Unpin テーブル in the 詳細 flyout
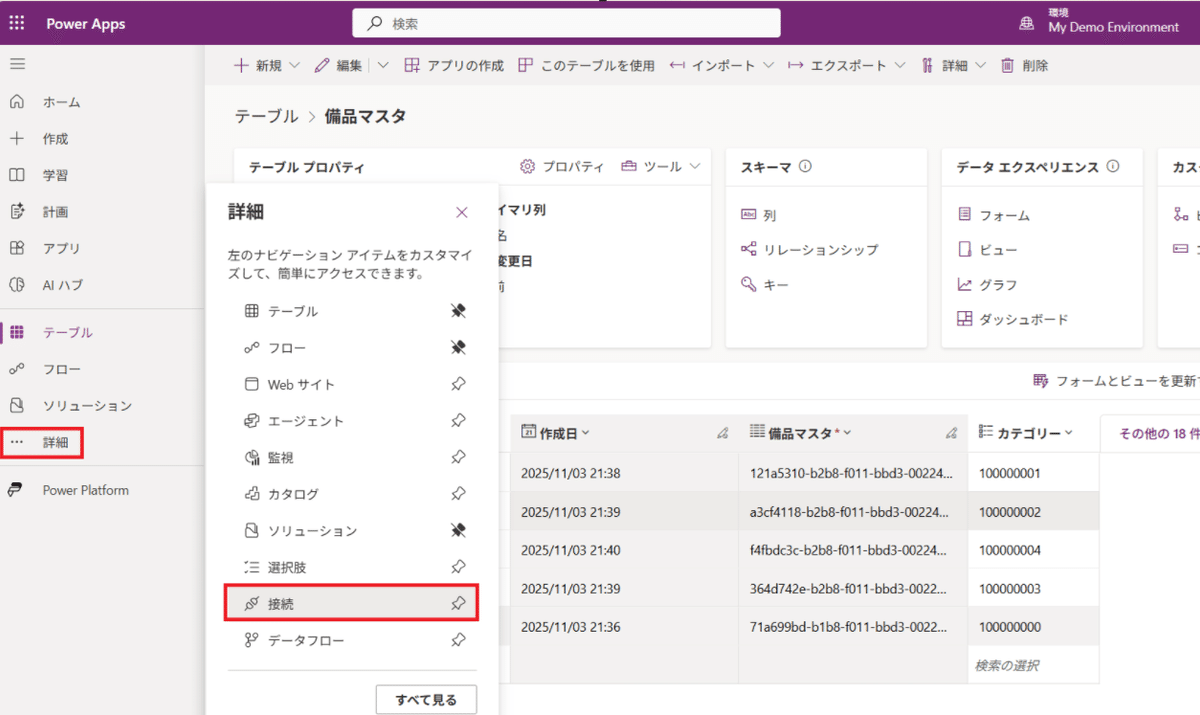Image resolution: width=1200 pixels, height=715 pixels. tap(458, 311)
